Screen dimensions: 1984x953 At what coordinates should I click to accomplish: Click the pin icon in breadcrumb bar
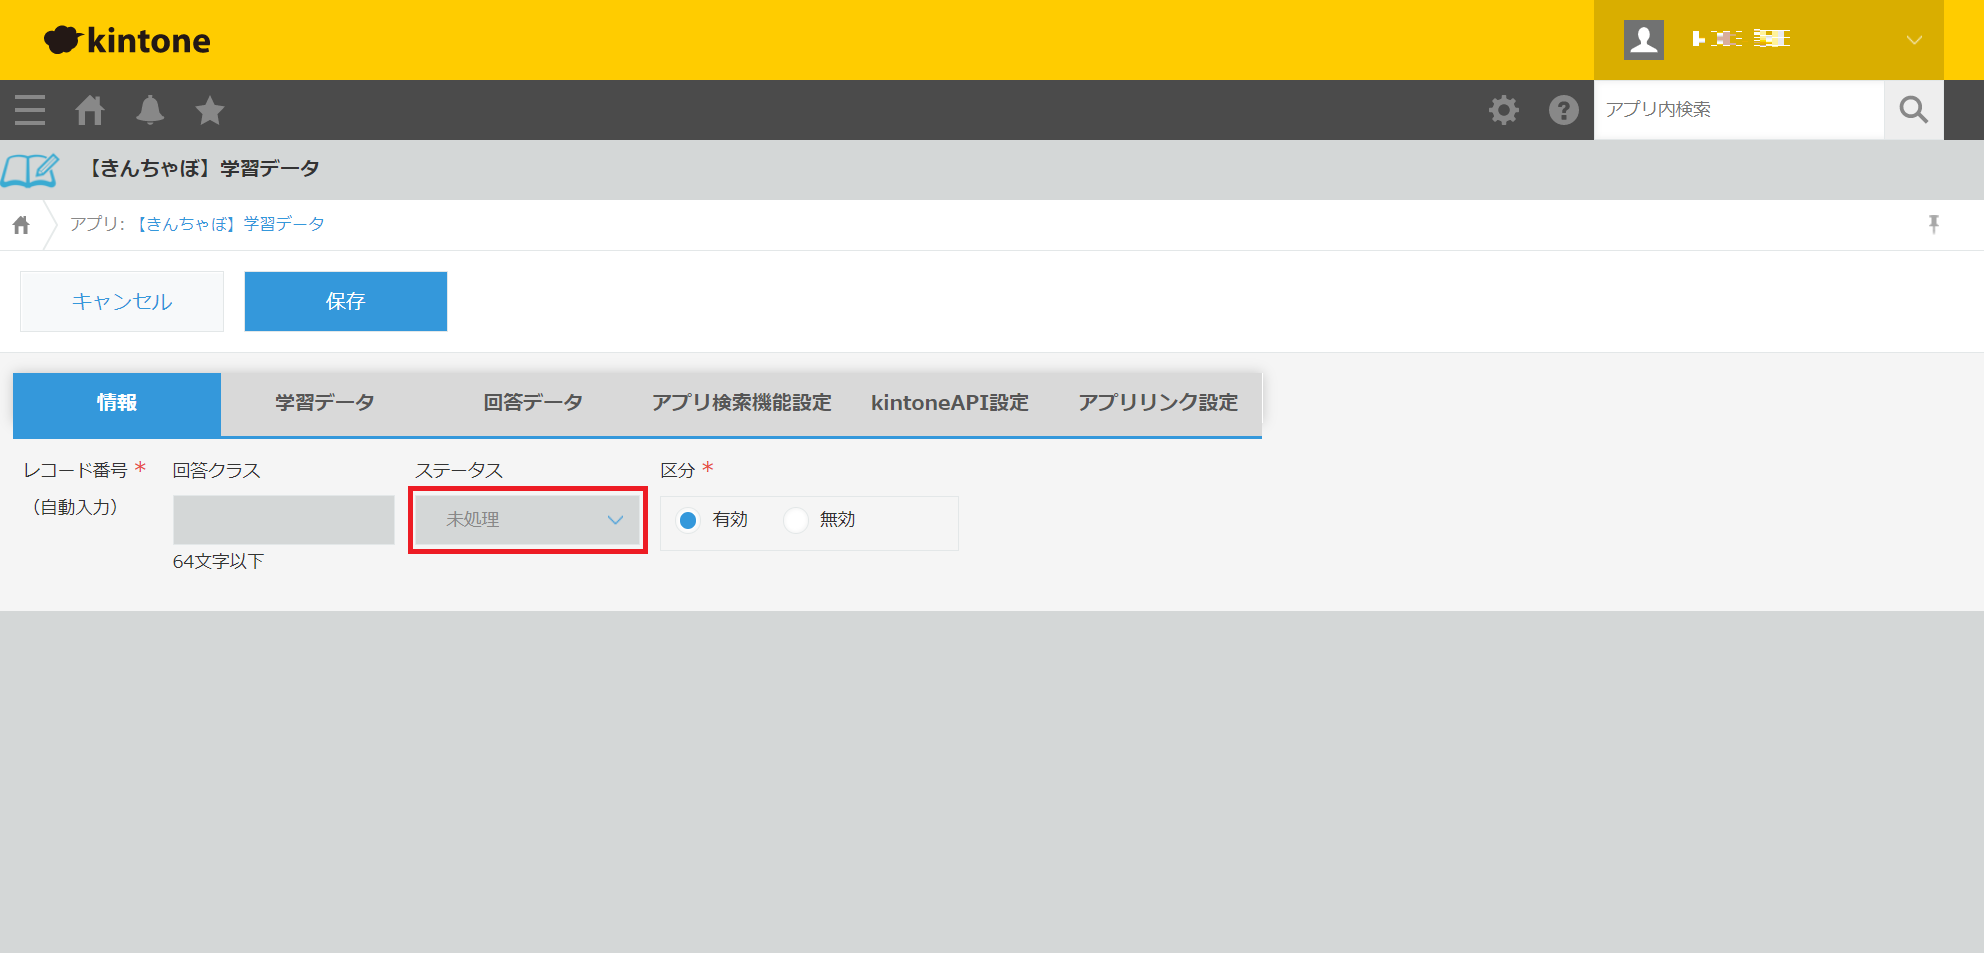point(1933,224)
